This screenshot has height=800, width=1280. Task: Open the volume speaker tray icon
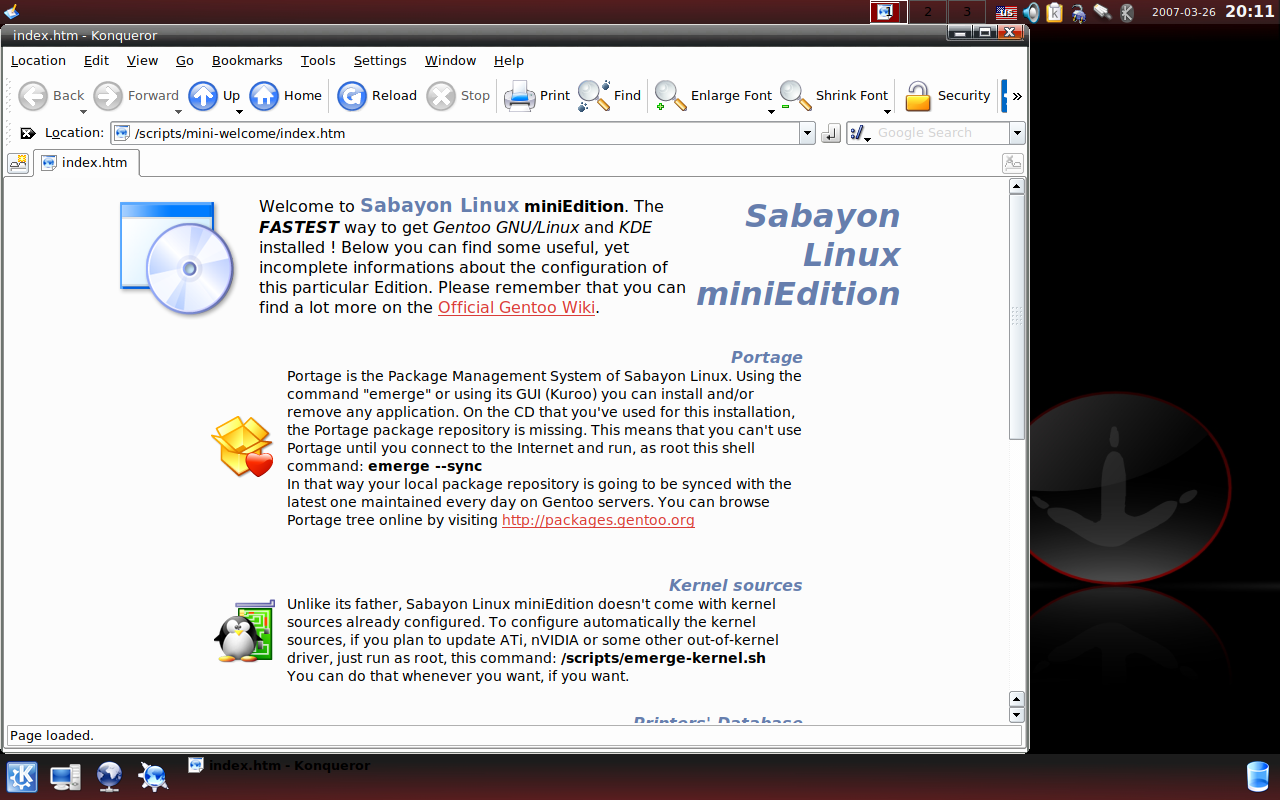(1030, 12)
